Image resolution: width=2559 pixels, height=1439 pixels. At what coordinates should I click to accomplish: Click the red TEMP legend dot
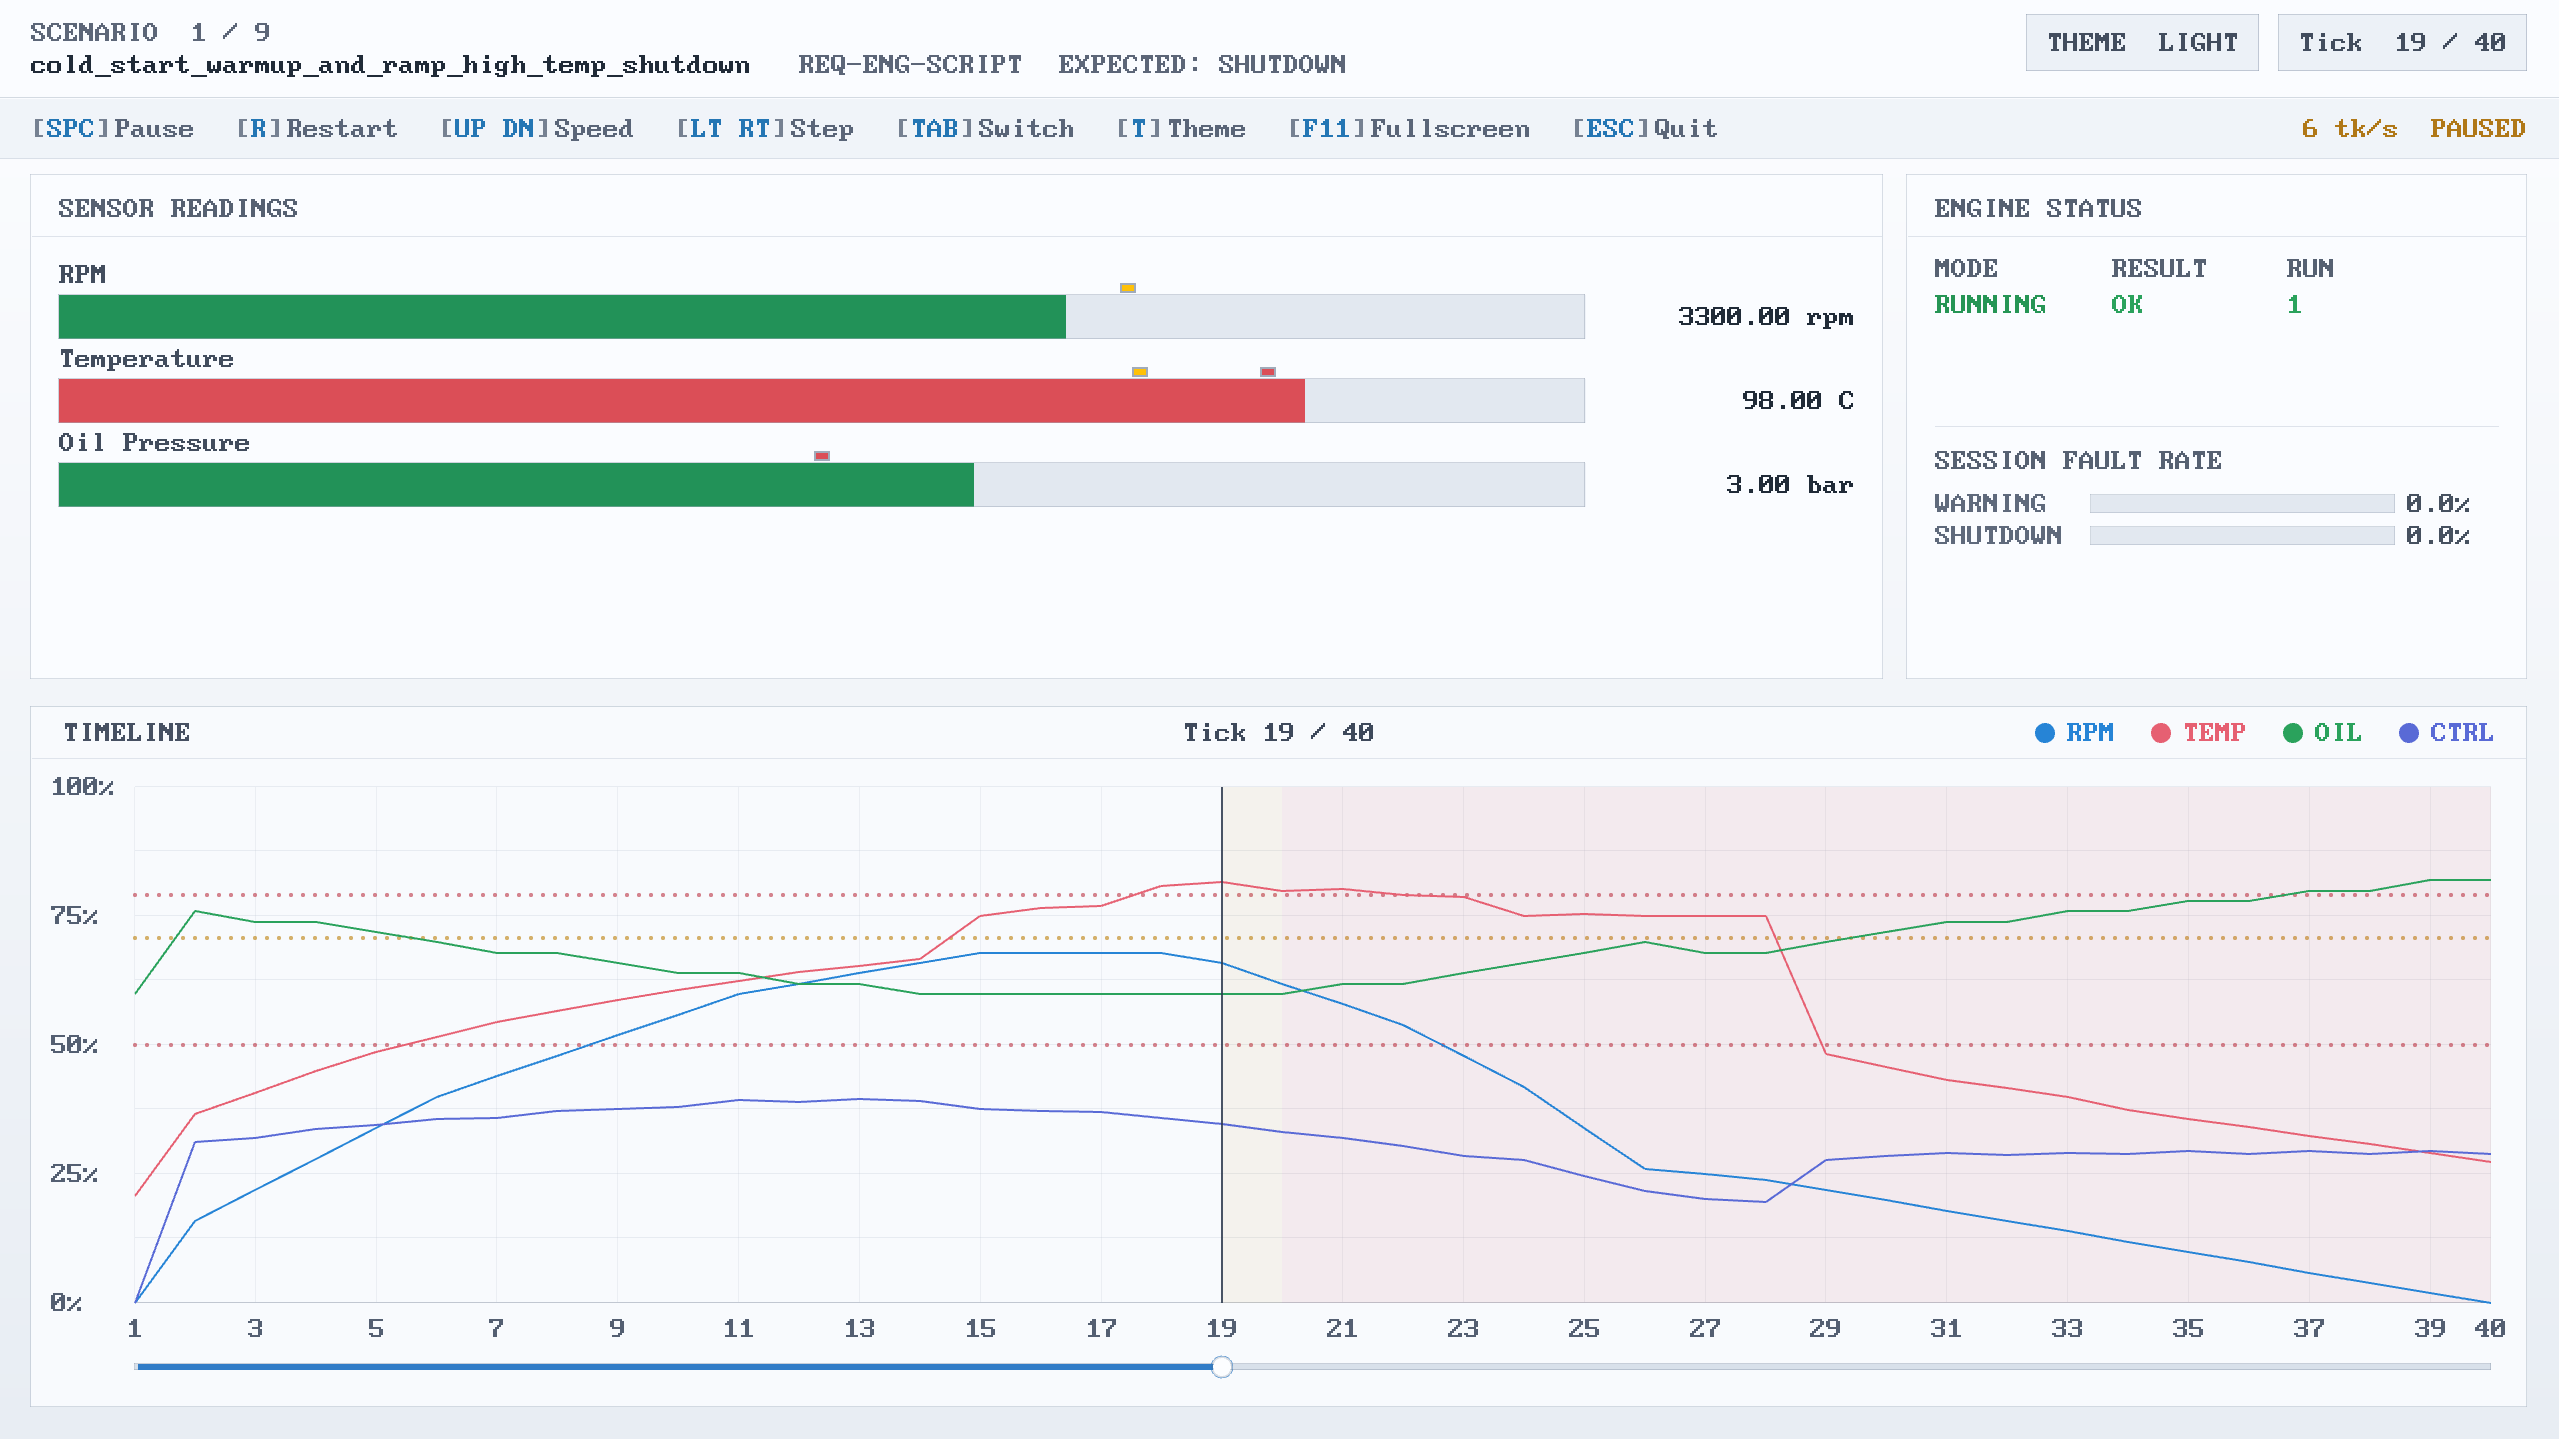(2160, 733)
